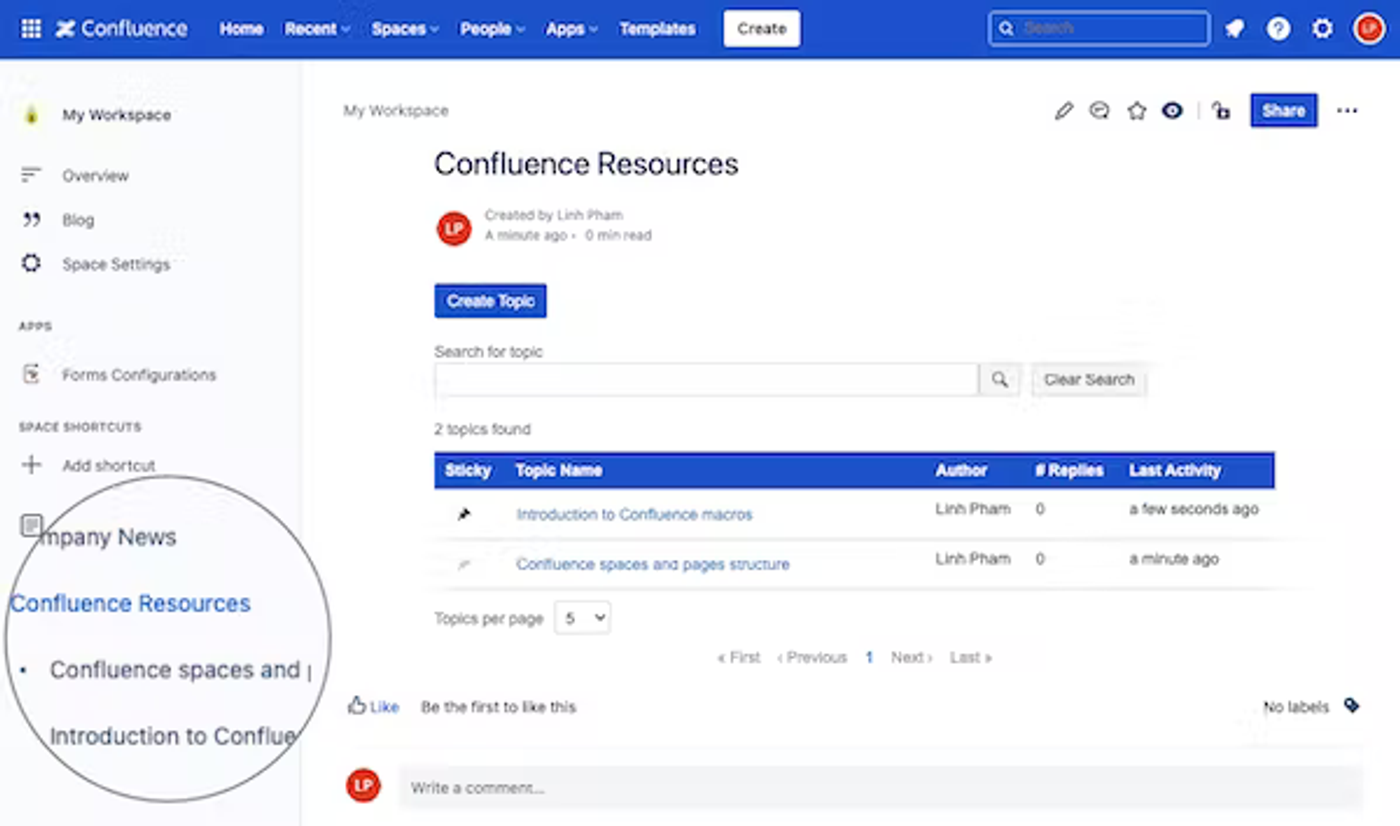
Task: Click the author LP avatar under title
Action: pyautogui.click(x=454, y=229)
